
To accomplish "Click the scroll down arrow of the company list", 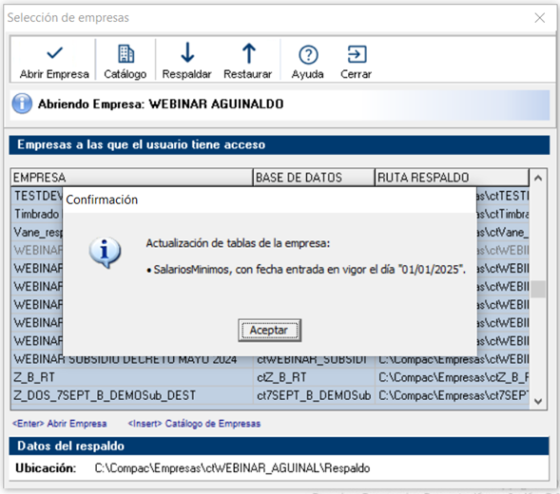I will 538,401.
